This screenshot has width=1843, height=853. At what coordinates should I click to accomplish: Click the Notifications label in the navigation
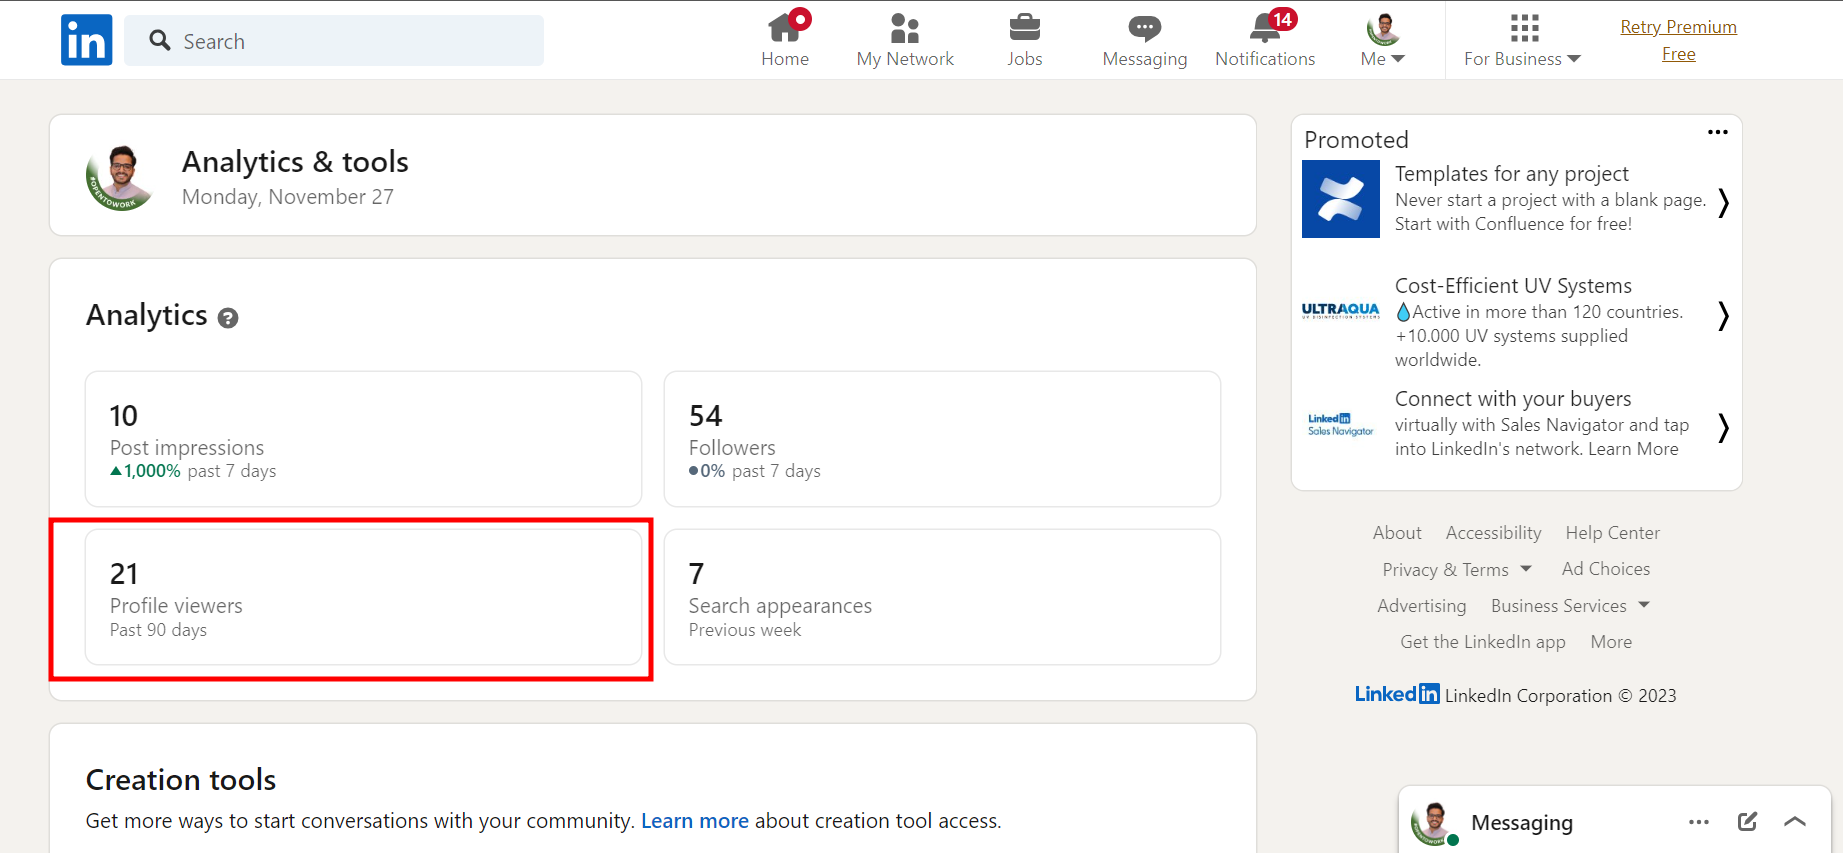coord(1265,59)
